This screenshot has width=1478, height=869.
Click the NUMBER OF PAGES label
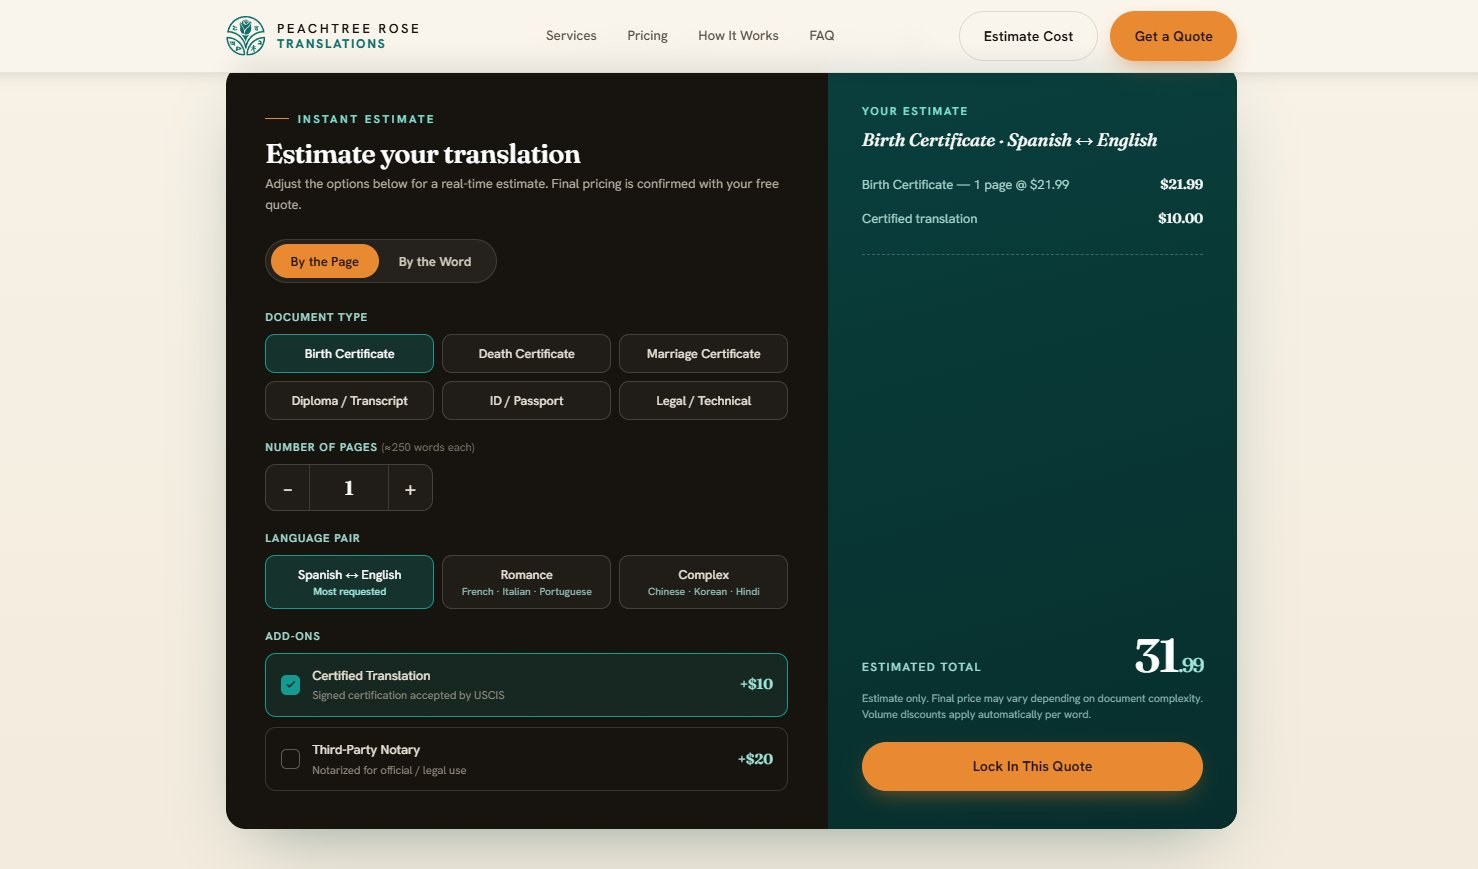pos(321,447)
